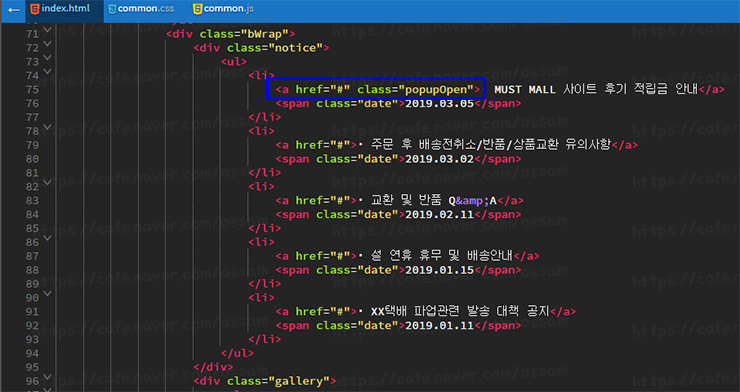This screenshot has width=740, height=392.
Task: Click the closing </div> tag on line 95
Action: coord(213,367)
